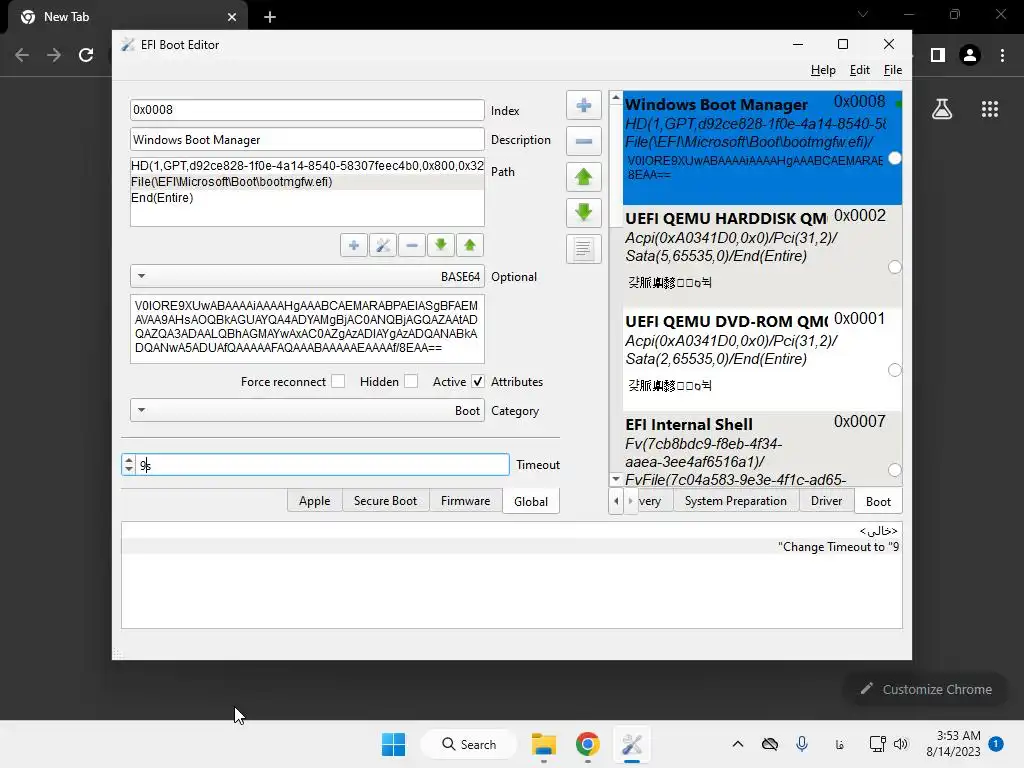Click the Timeout input field
Viewport: 1024px width, 768px height.
[x=323, y=464]
